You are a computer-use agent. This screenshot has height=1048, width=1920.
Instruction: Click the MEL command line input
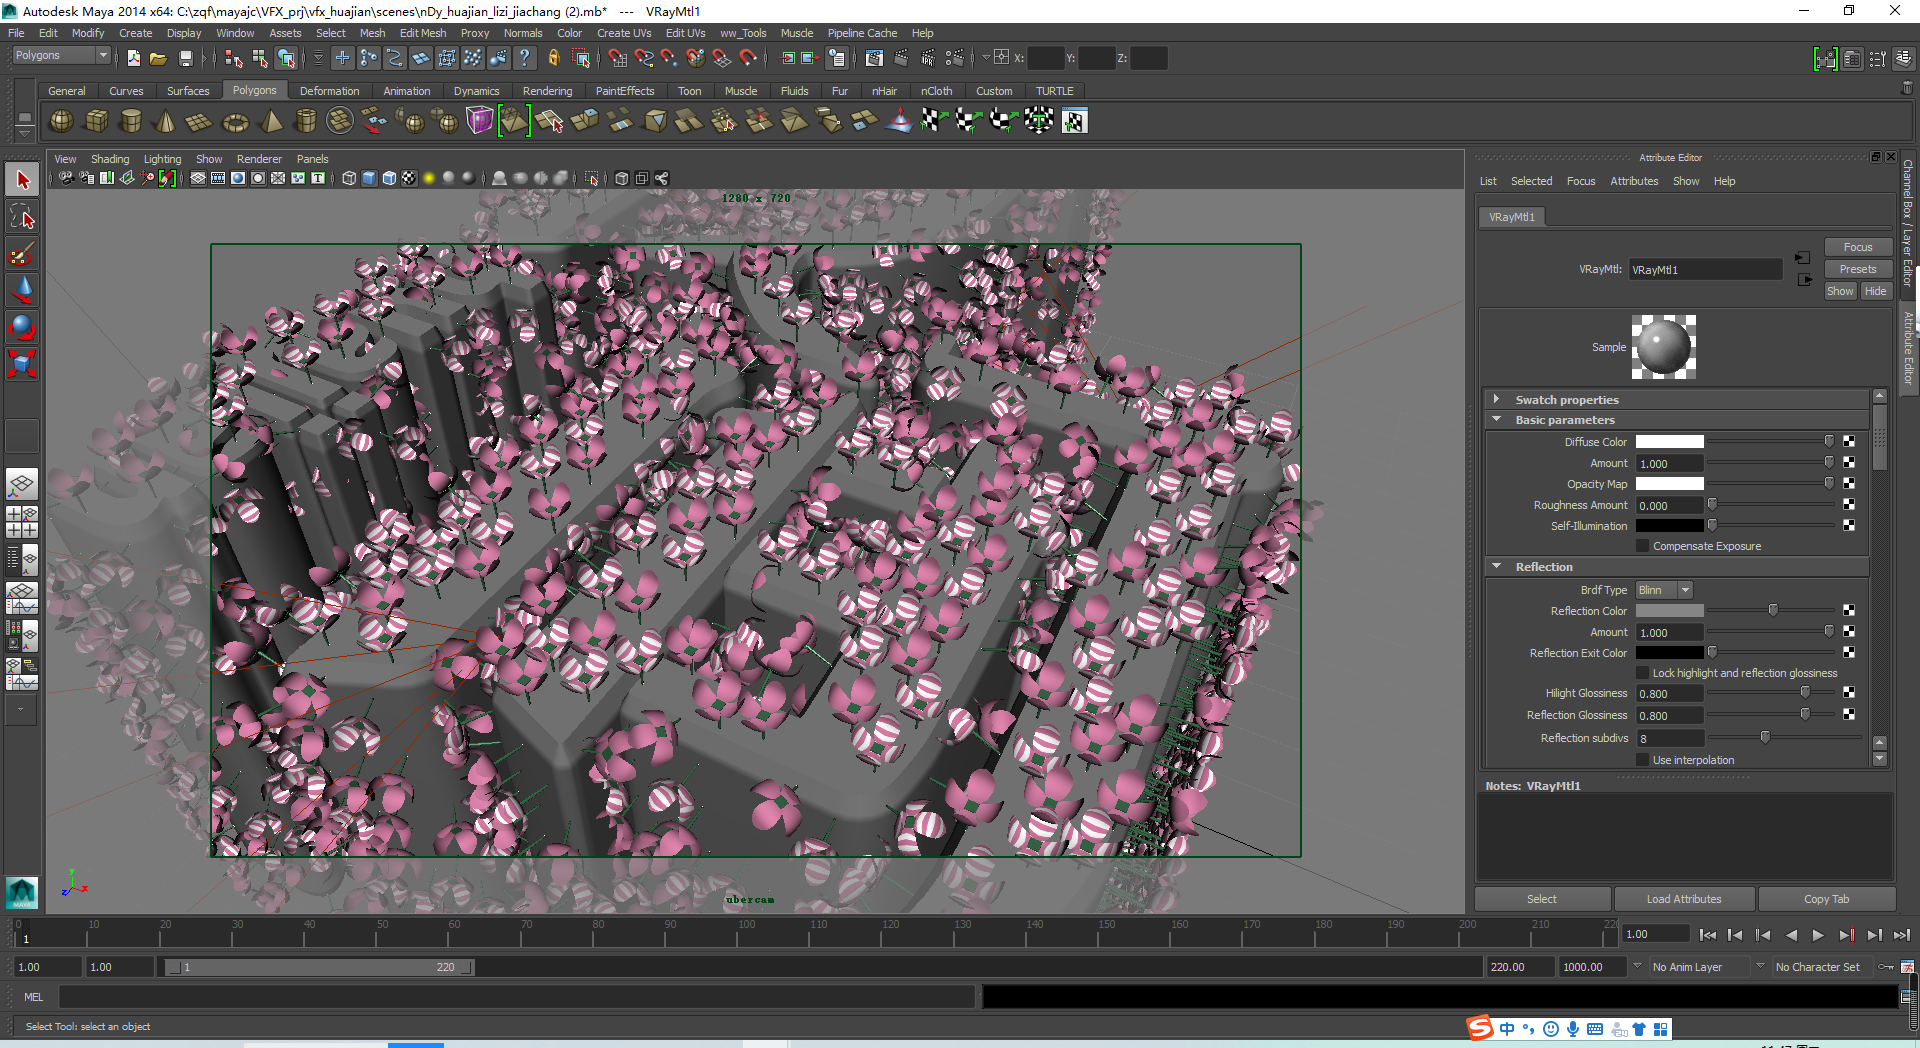click(x=517, y=996)
